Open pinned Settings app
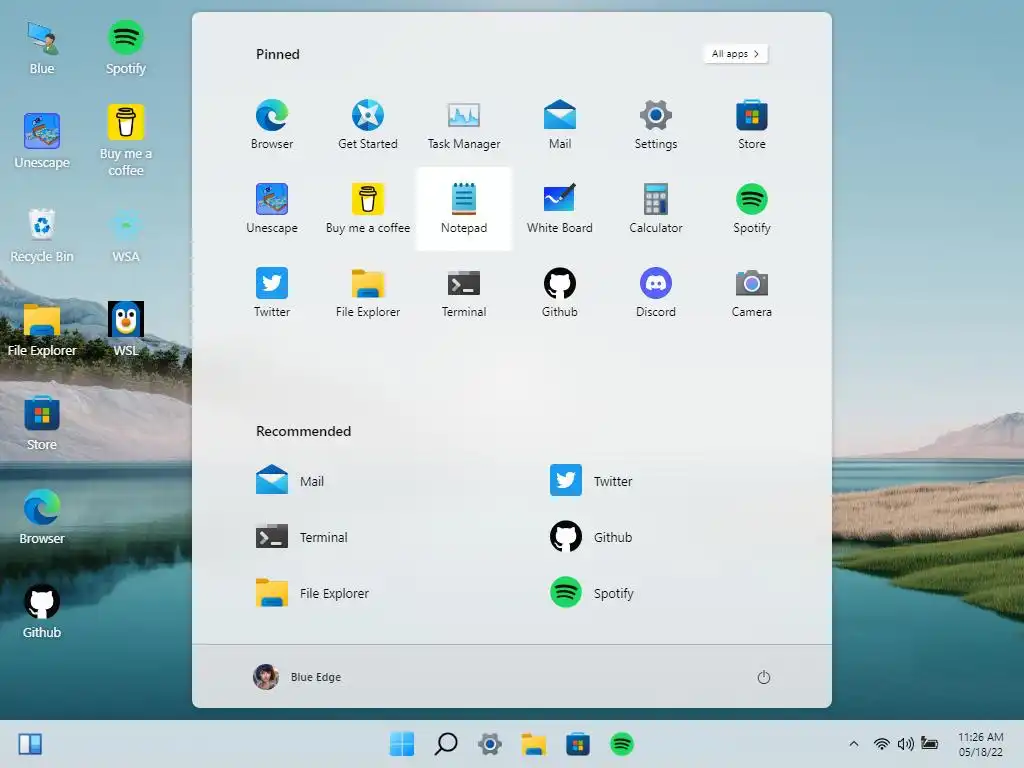1024x768 pixels. 656,125
